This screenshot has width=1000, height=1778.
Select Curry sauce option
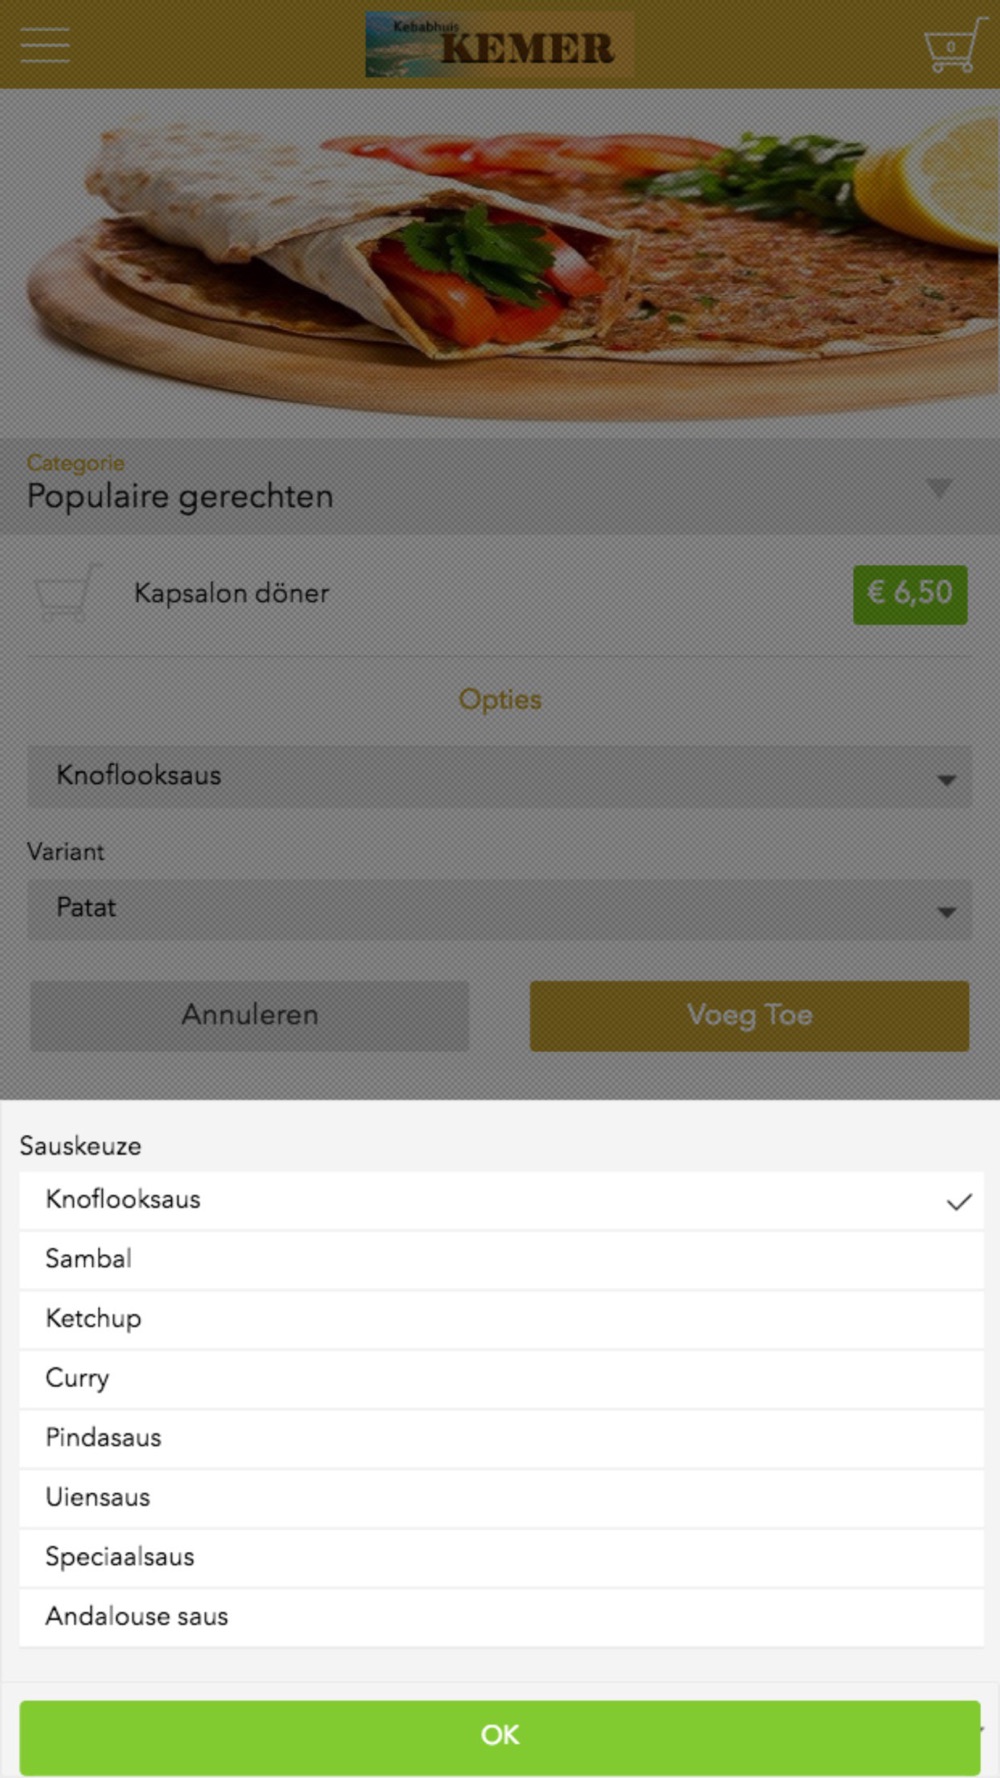[x=500, y=1378]
